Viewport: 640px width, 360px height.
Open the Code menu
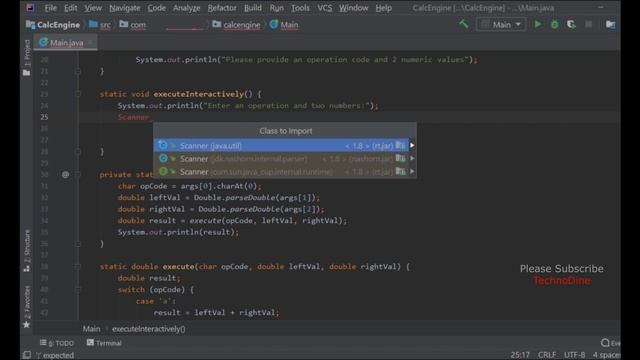click(156, 8)
